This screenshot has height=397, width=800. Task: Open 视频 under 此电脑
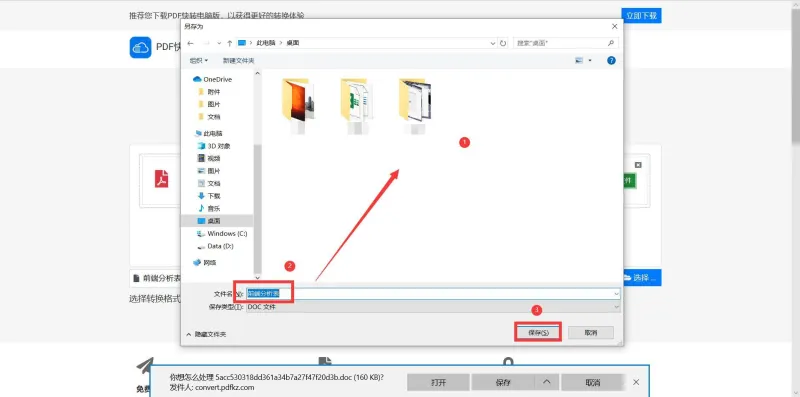point(209,158)
